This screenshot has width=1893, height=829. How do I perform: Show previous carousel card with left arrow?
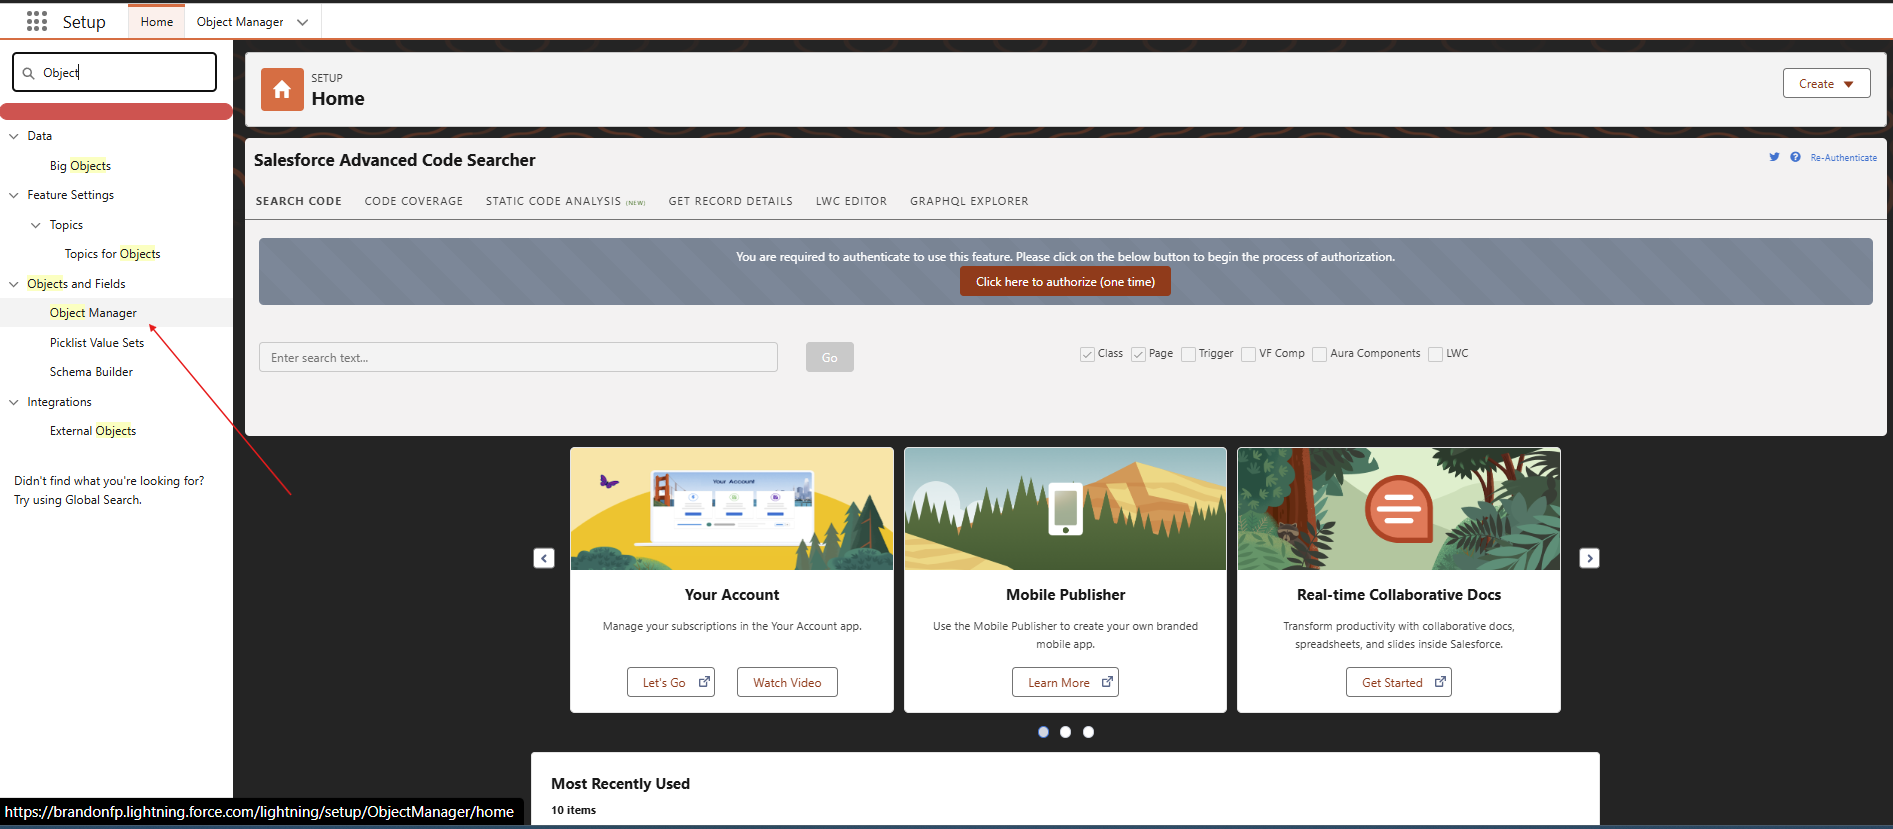(x=544, y=558)
